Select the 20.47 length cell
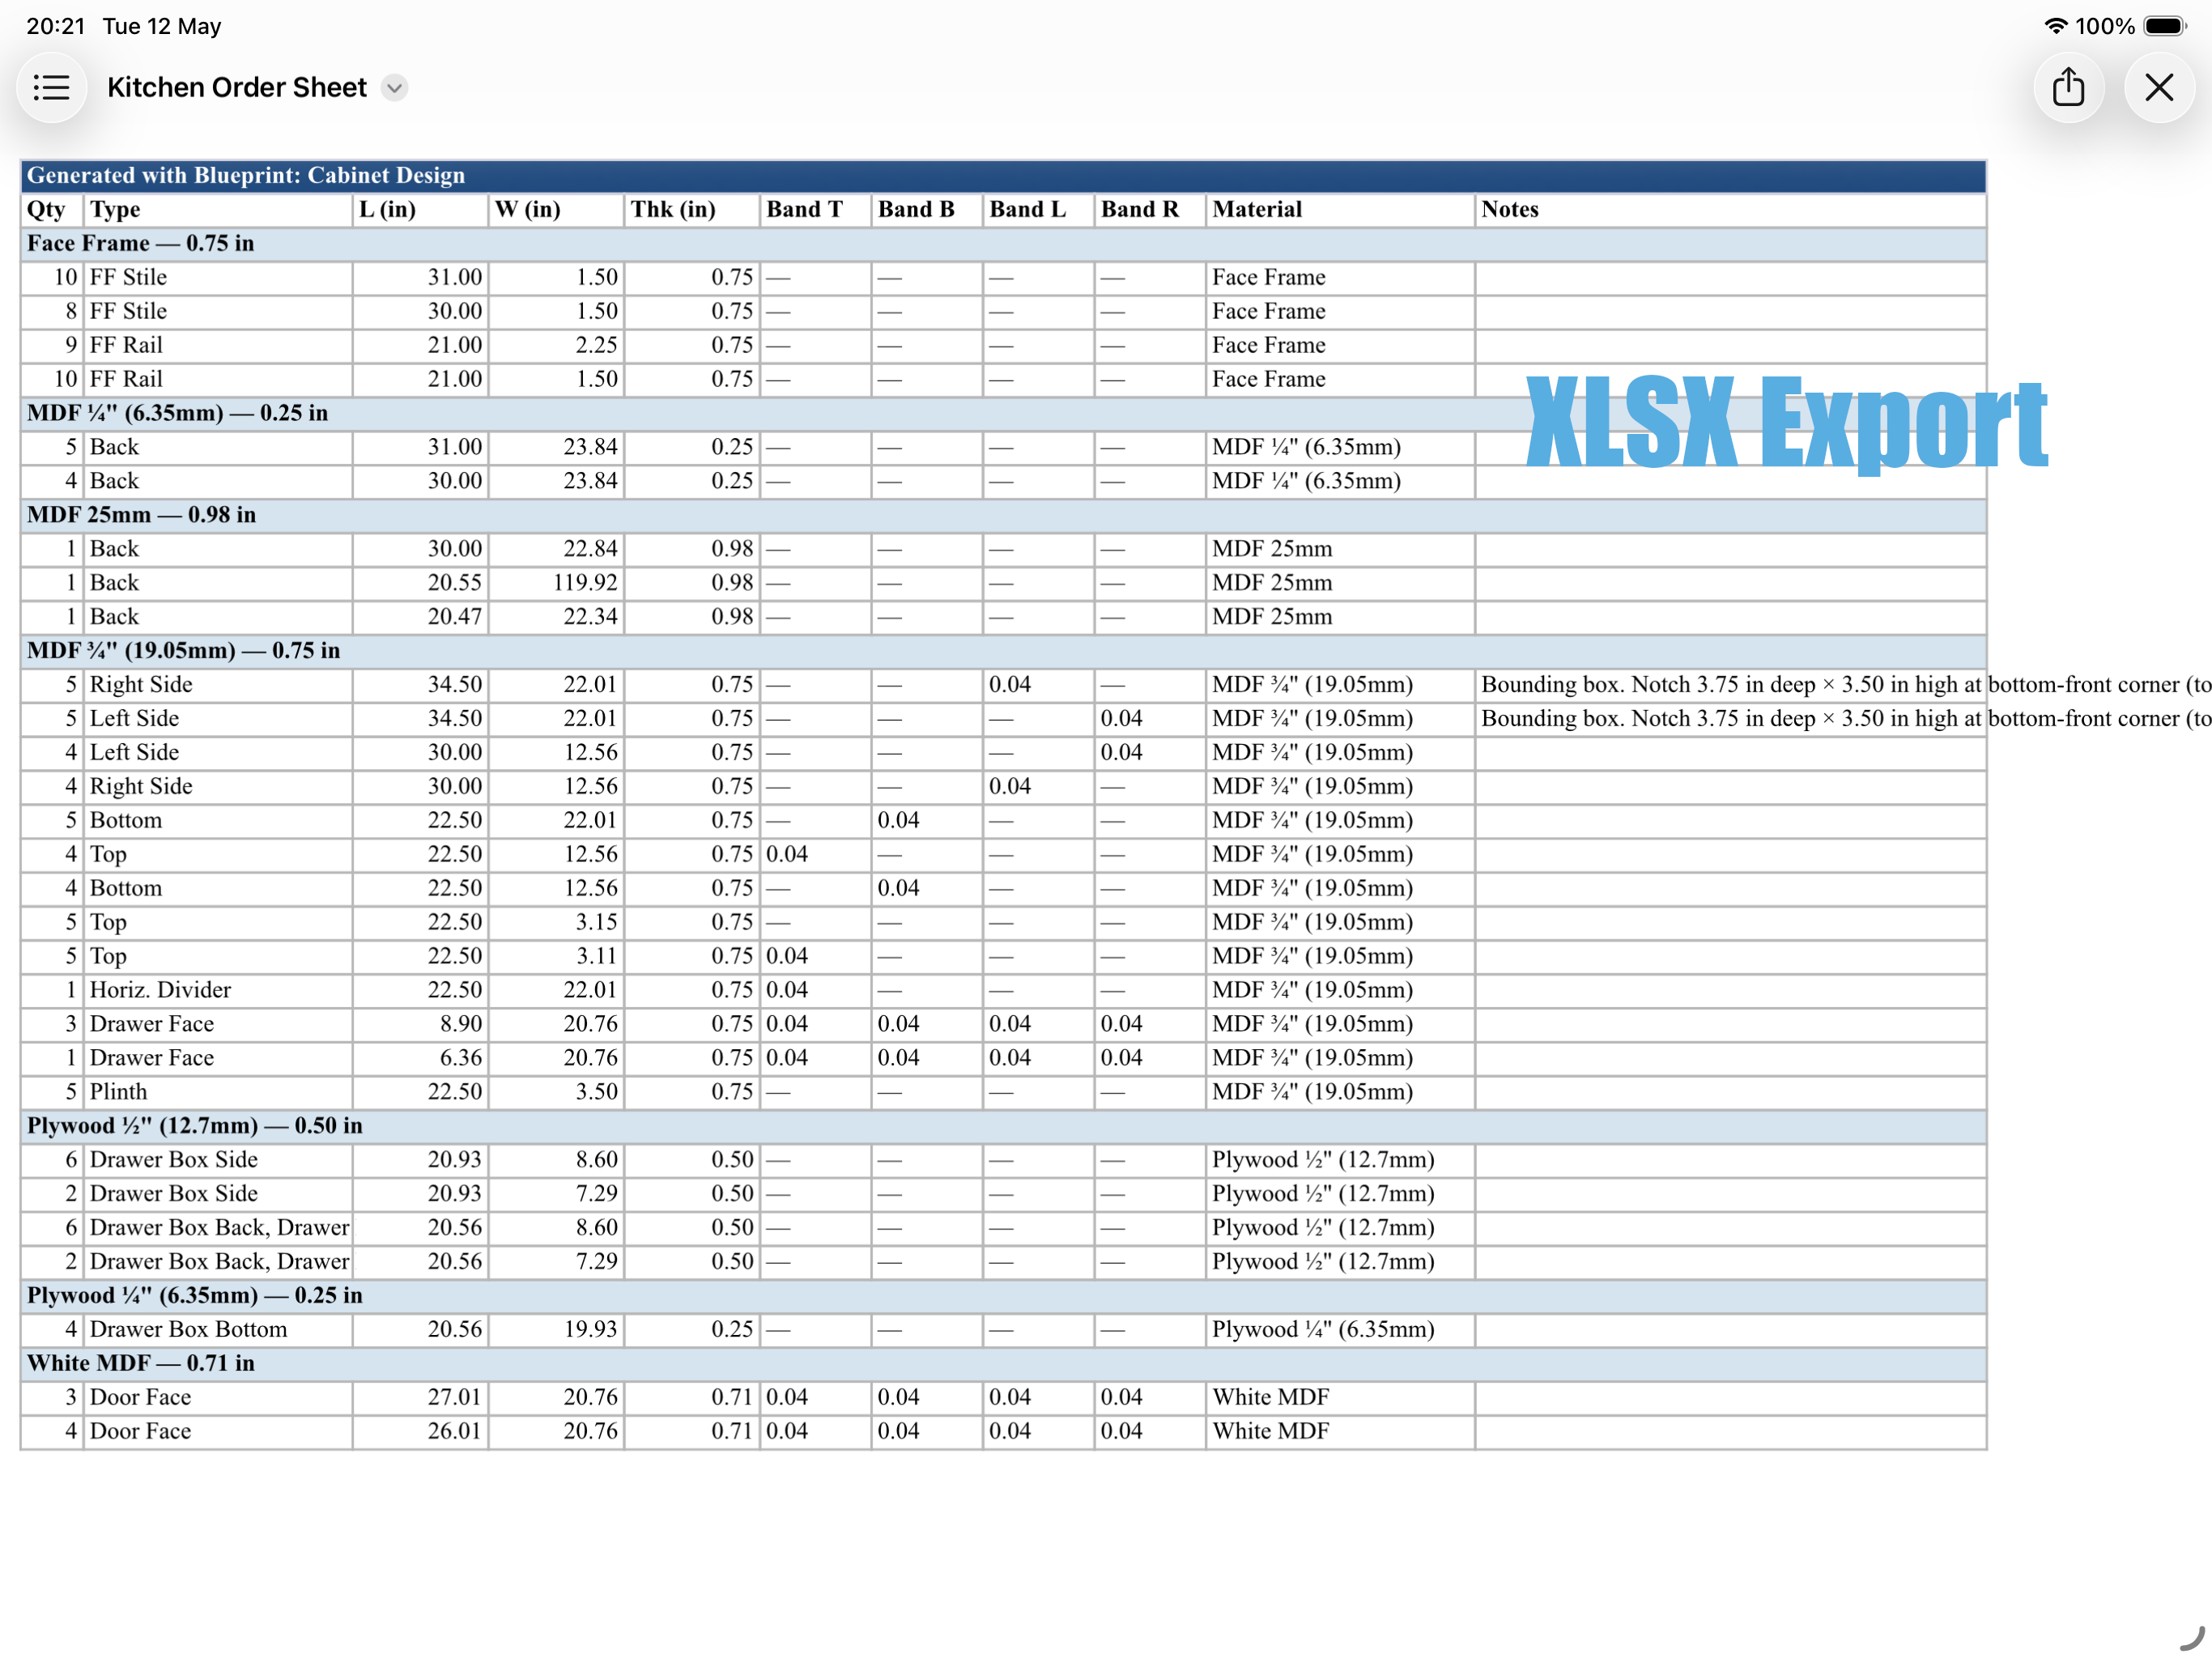 pyautogui.click(x=421, y=617)
